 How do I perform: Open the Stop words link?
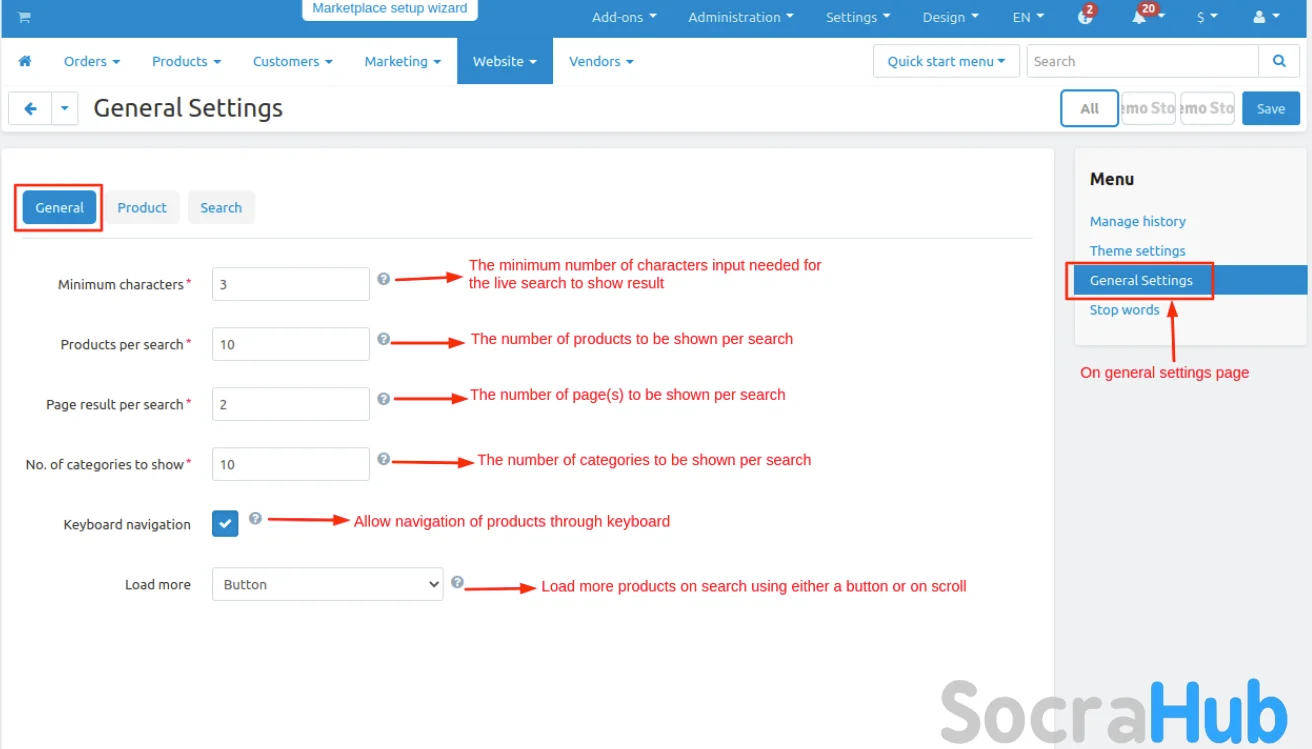1124,310
